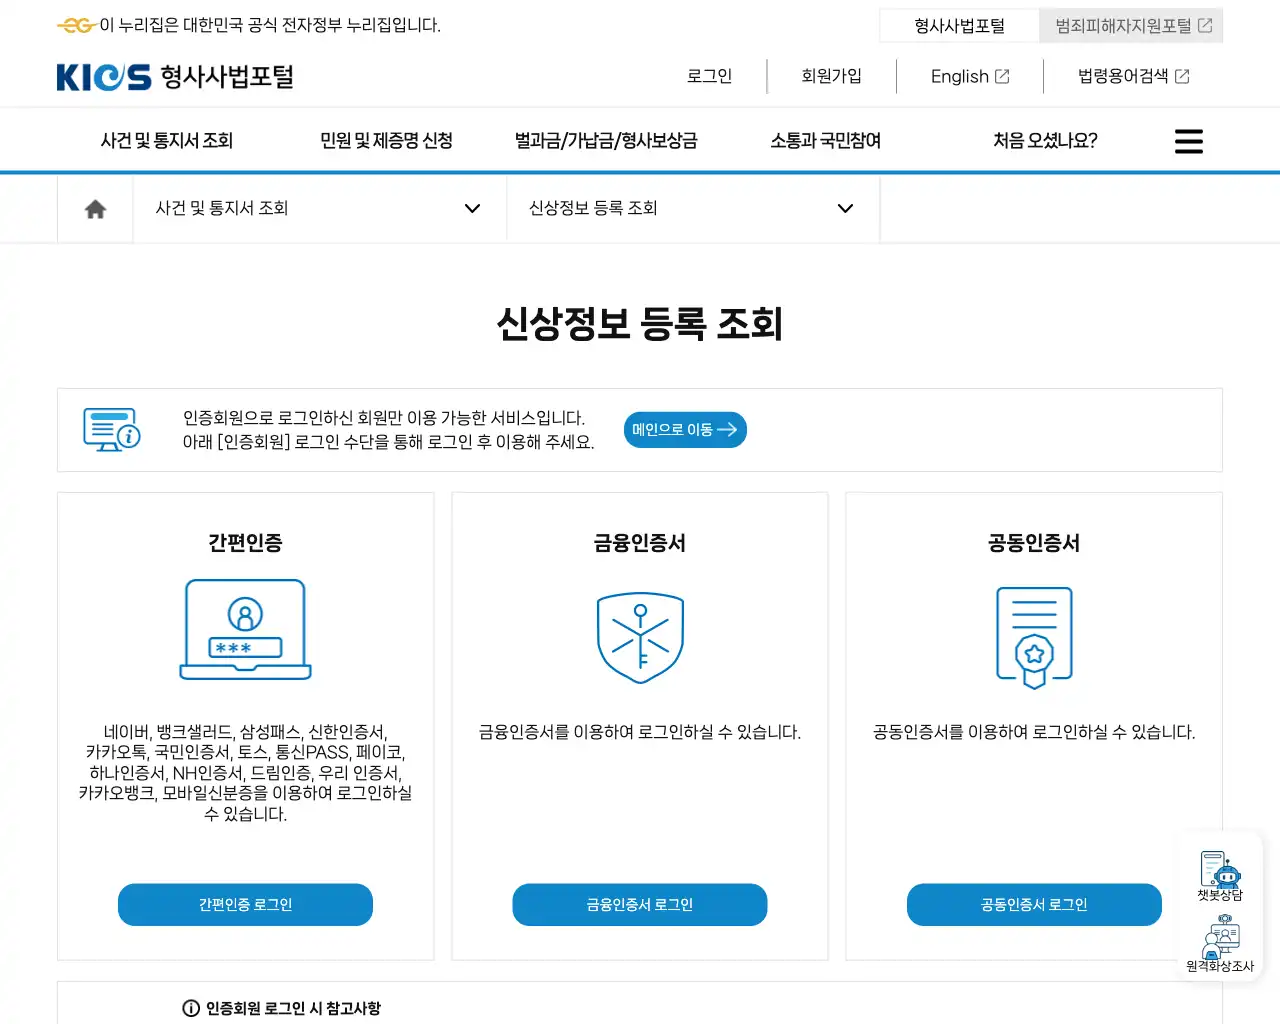Click the 간편인증 card heading
Screen dimensions: 1280x1024
click(x=245, y=543)
